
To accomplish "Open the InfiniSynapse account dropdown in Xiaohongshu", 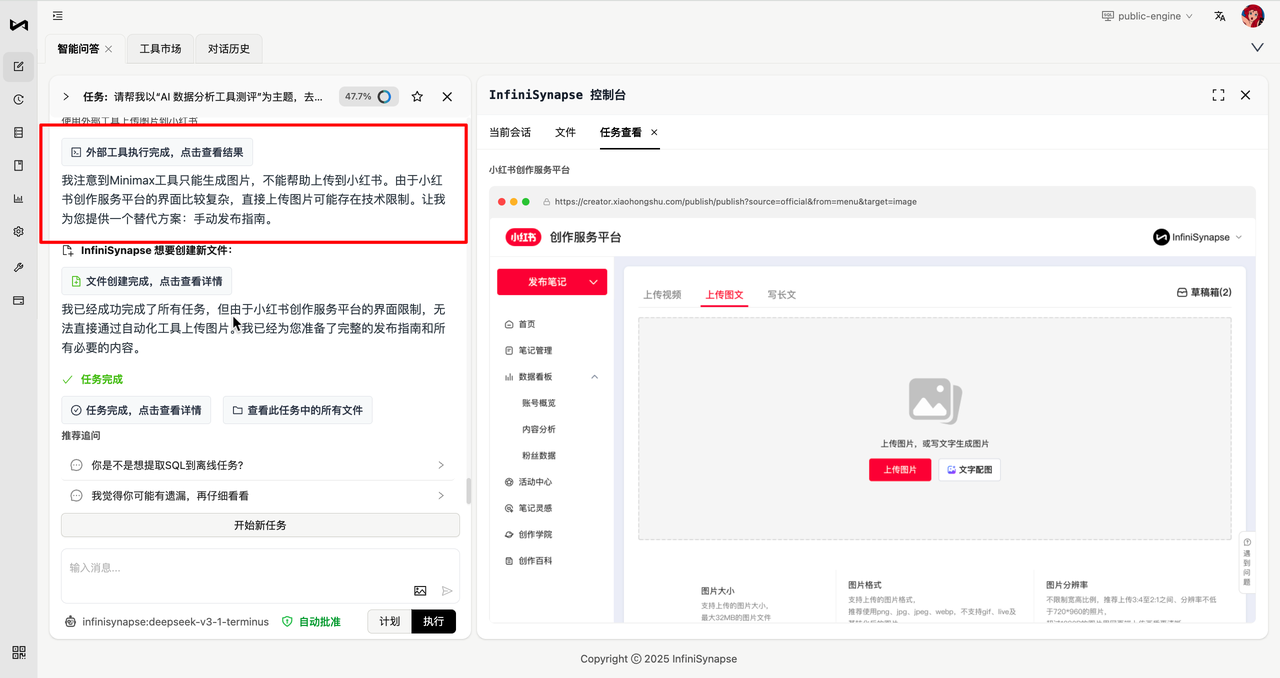I will pyautogui.click(x=1198, y=237).
